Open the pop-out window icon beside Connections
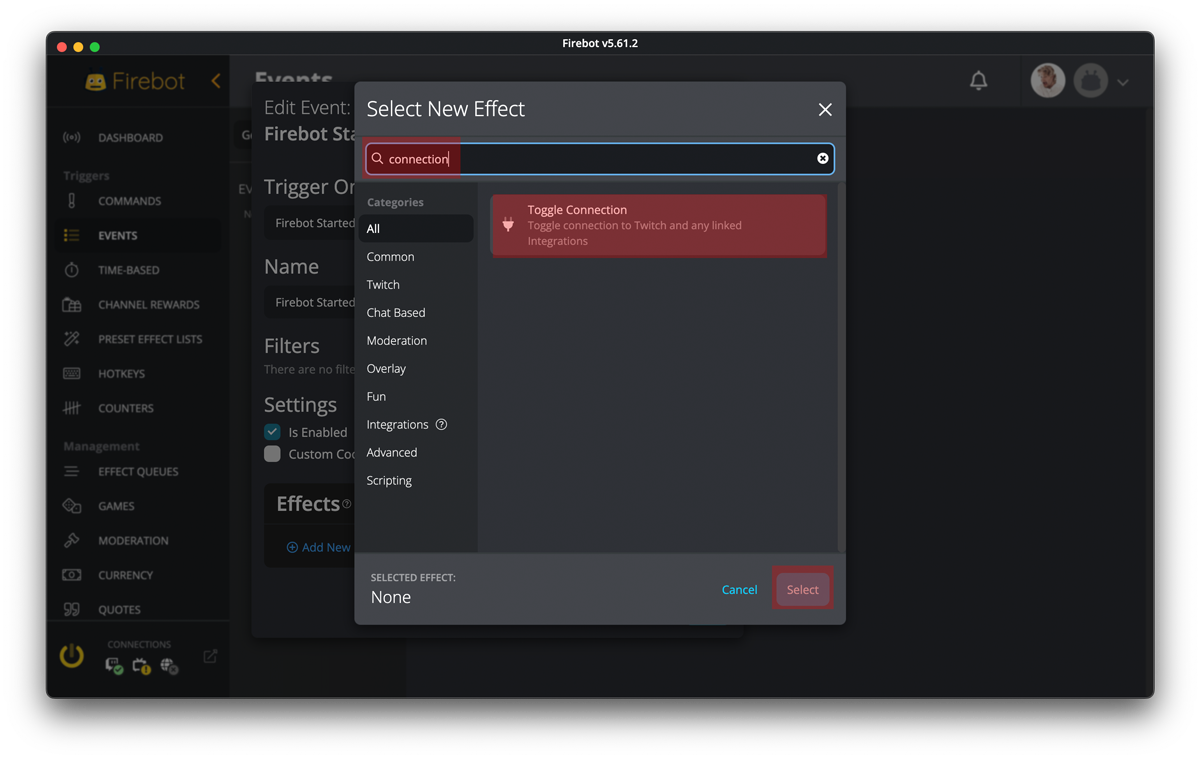Viewport: 1200px width, 759px height. pos(210,656)
